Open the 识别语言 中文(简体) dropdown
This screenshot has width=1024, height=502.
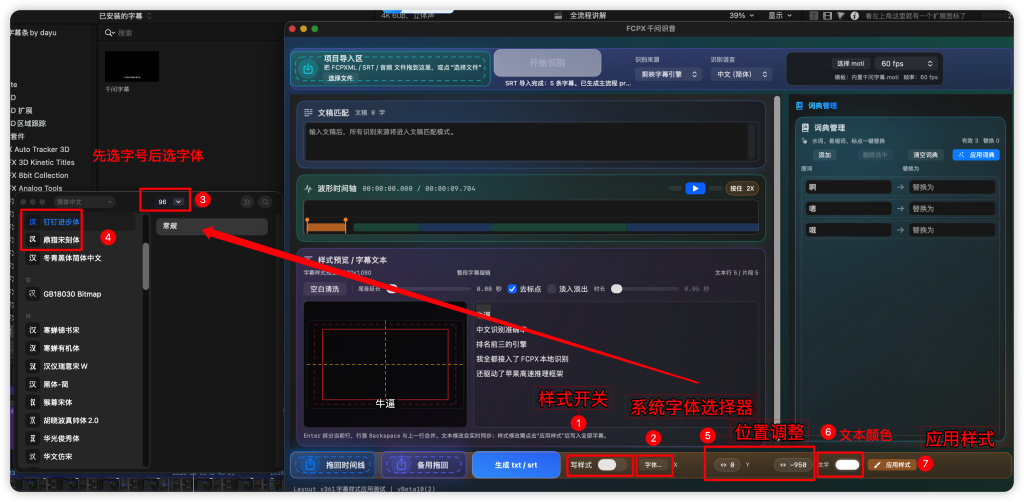pos(741,74)
